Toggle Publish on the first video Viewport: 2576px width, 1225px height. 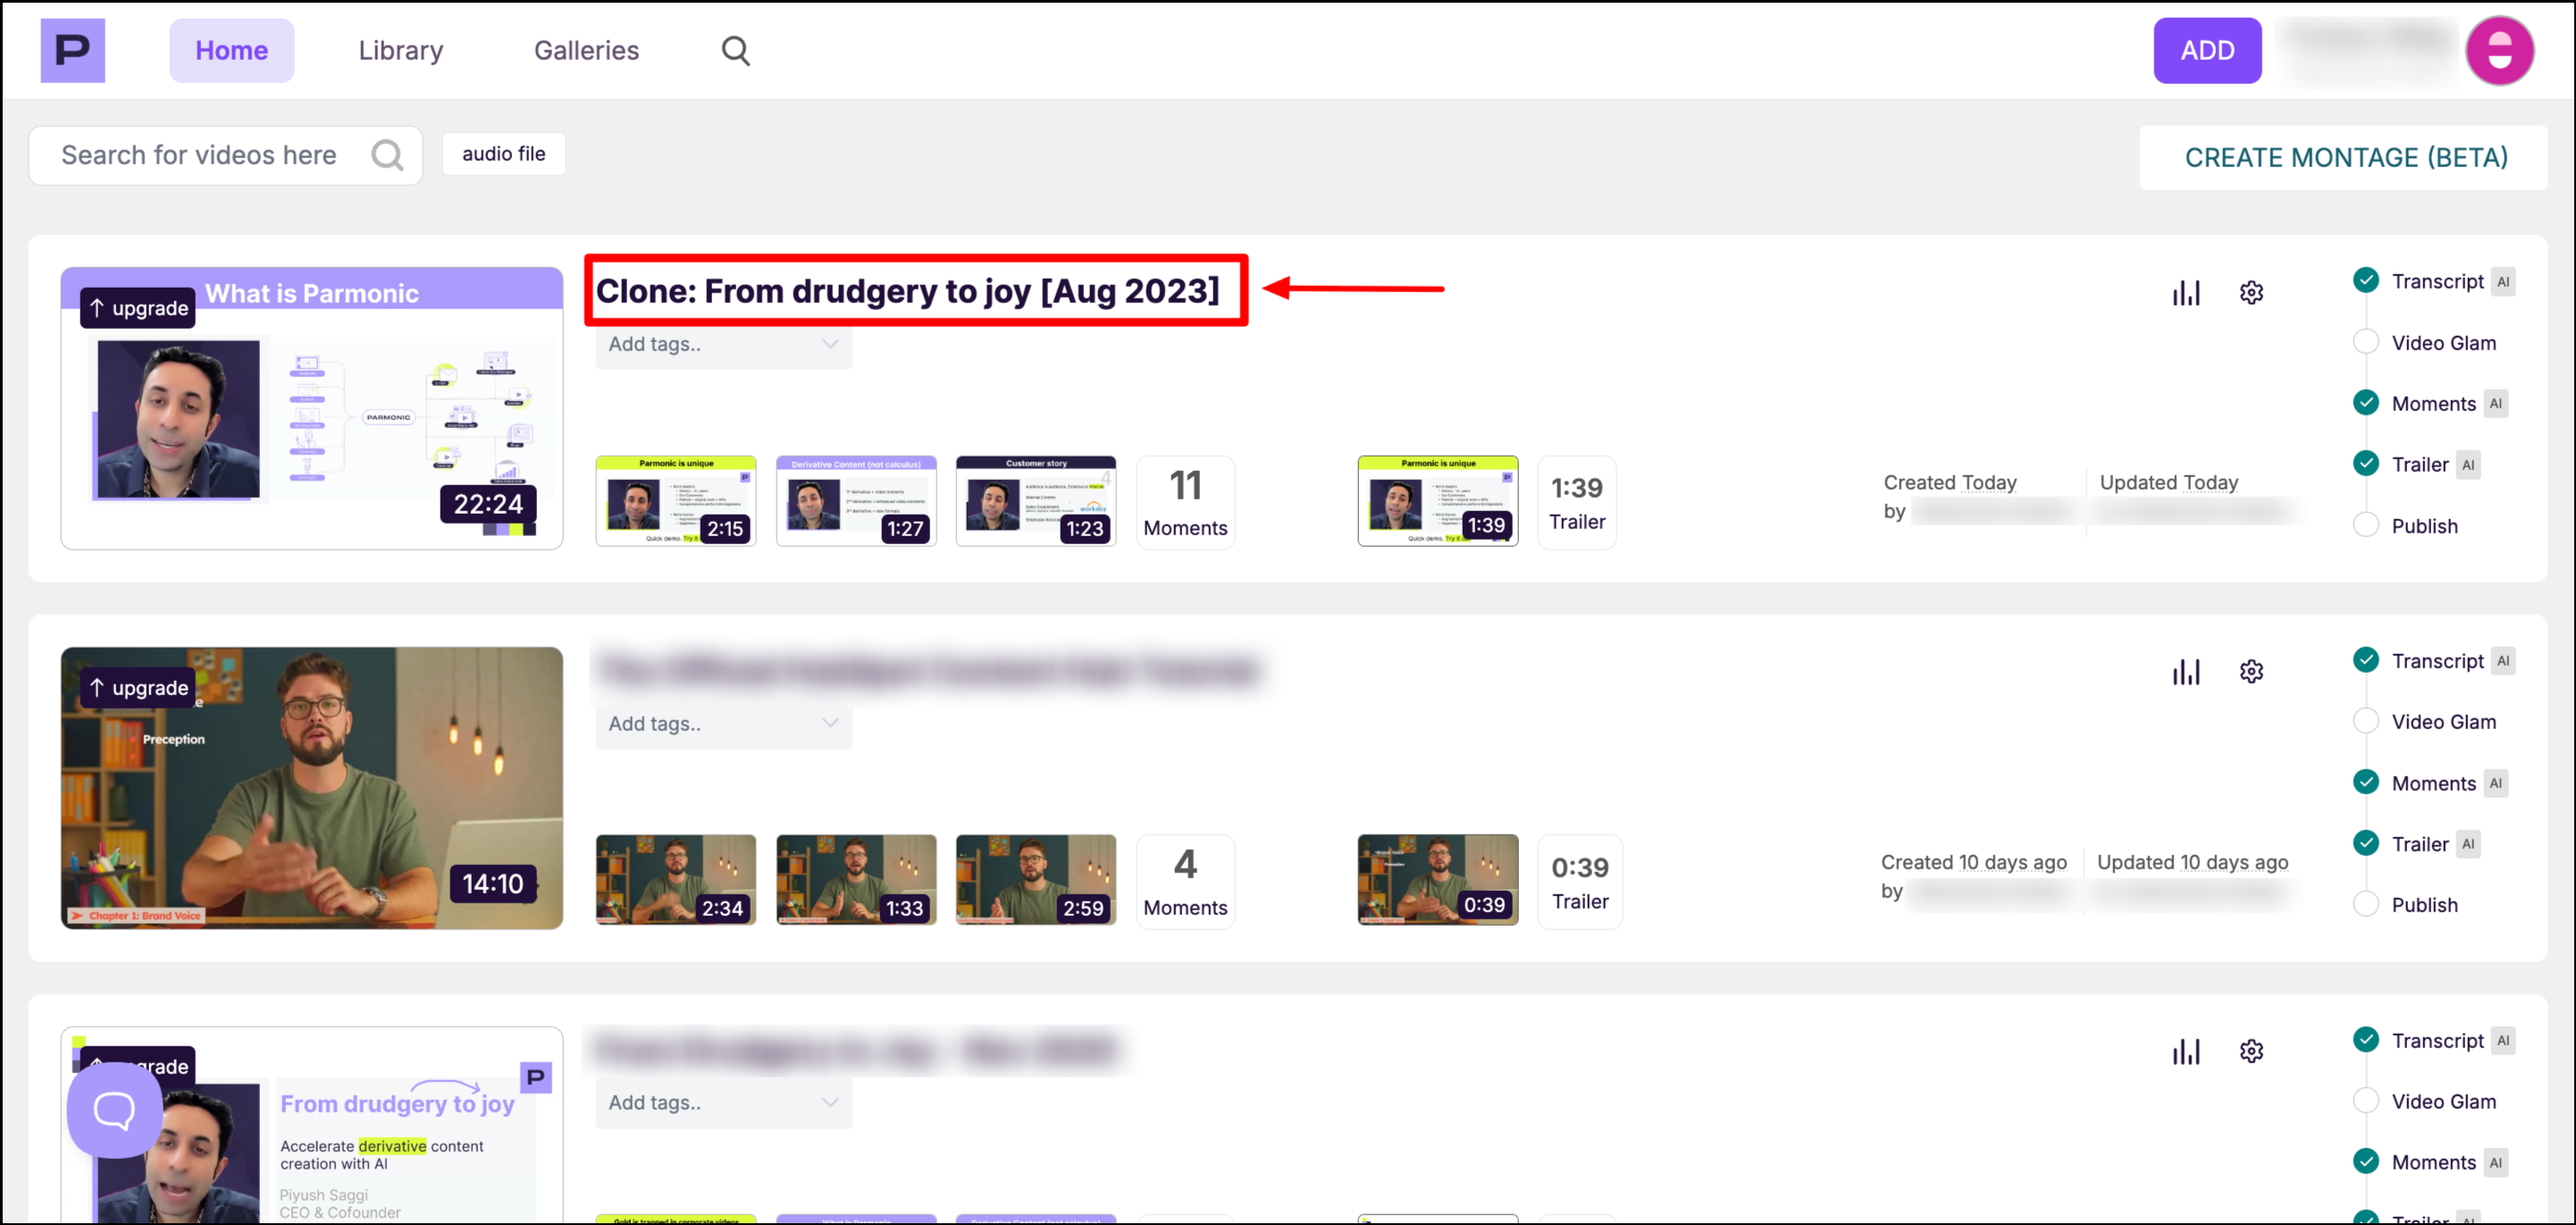(x=2365, y=525)
